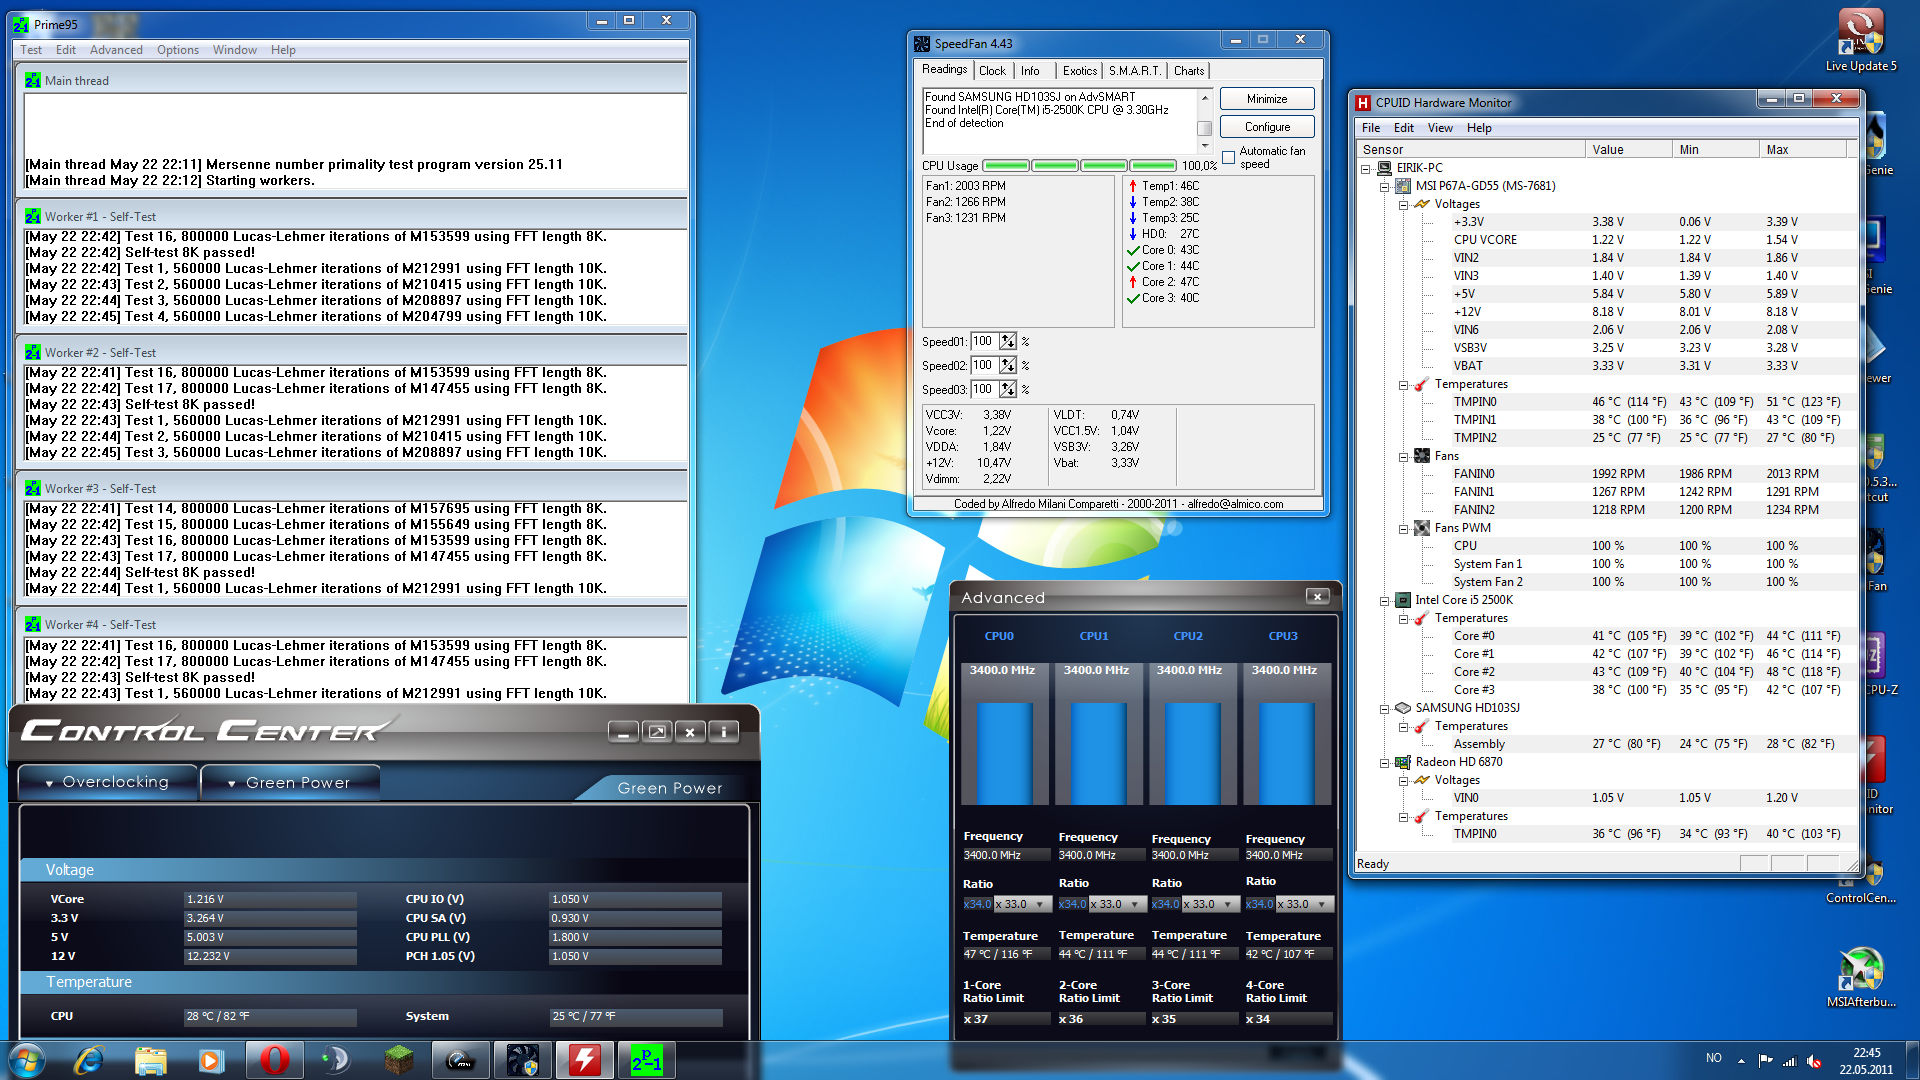Show hidden tray icons arrow
Viewport: 1920px width, 1080px height.
point(1741,1060)
